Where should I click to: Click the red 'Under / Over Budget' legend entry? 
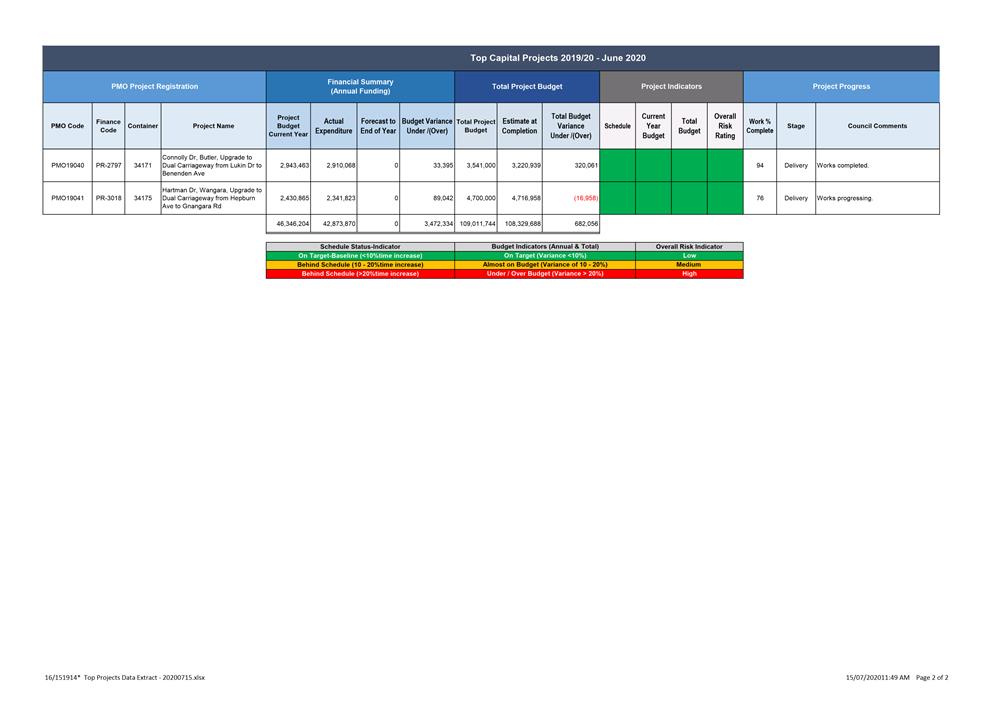(545, 273)
